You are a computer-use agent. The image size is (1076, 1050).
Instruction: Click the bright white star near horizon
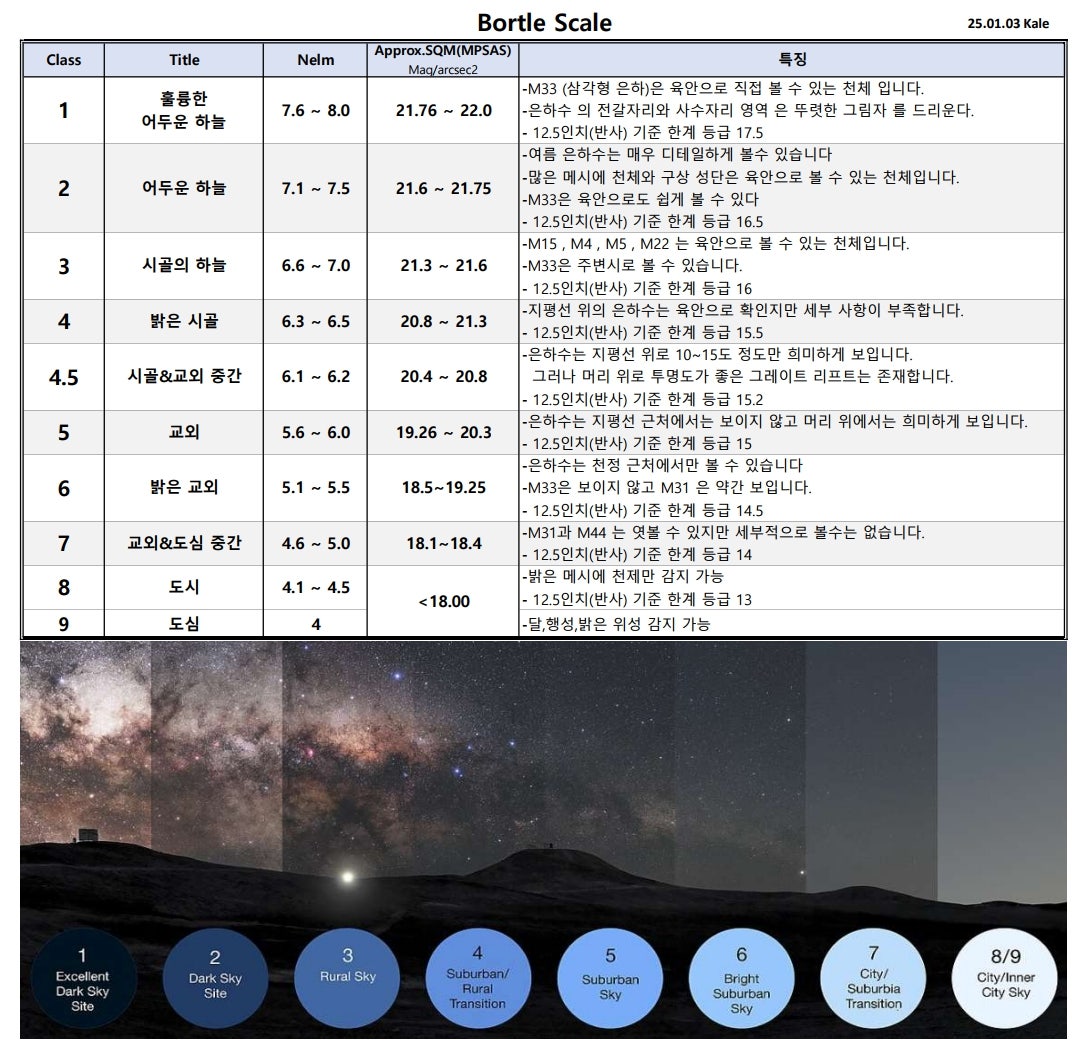pos(347,876)
